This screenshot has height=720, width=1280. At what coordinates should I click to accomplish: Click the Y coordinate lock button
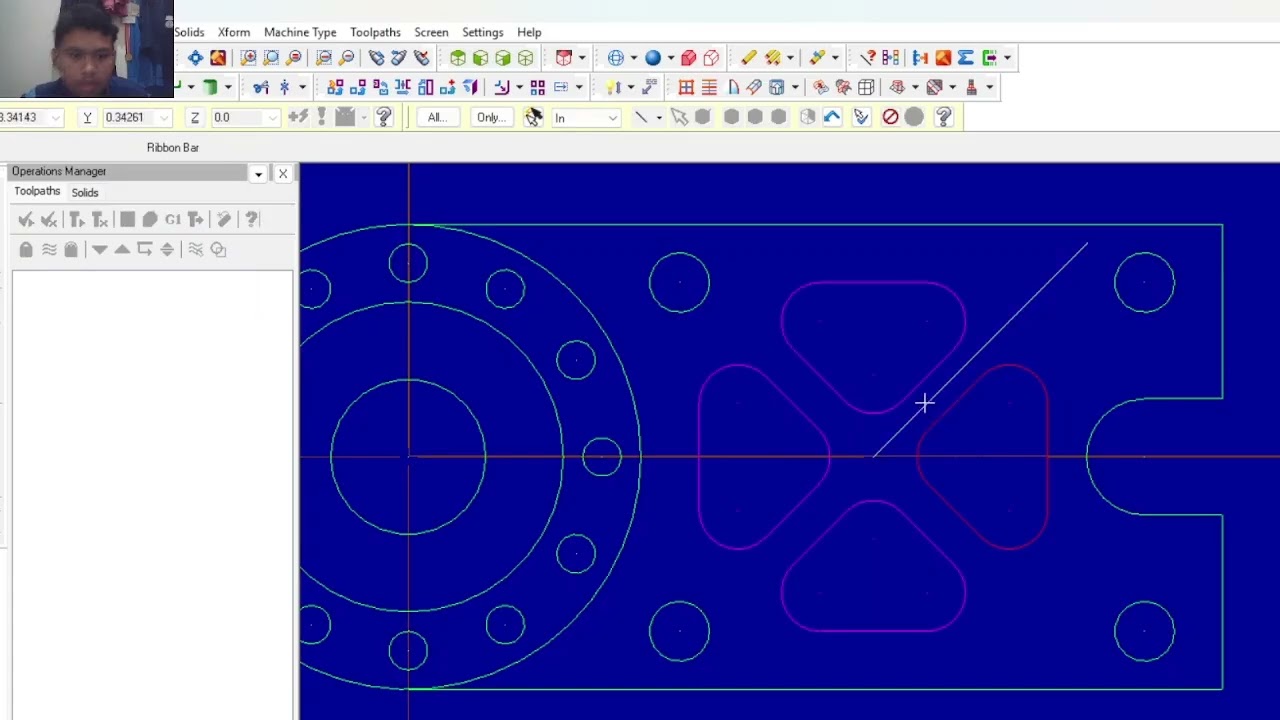click(x=87, y=118)
